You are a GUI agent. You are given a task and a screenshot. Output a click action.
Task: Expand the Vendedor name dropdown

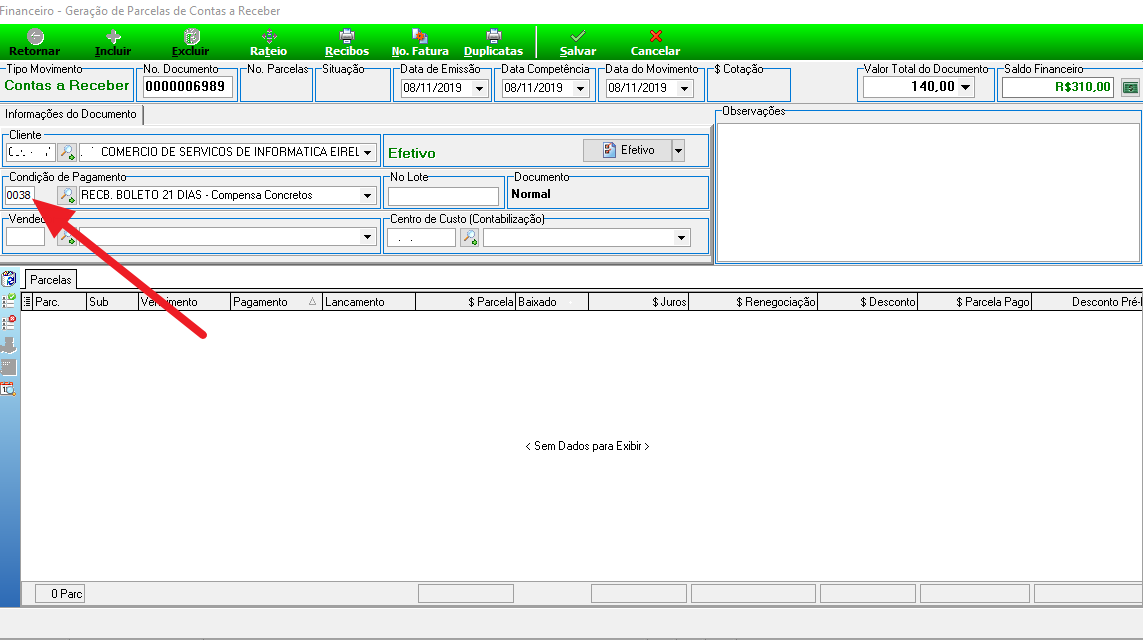coord(367,237)
